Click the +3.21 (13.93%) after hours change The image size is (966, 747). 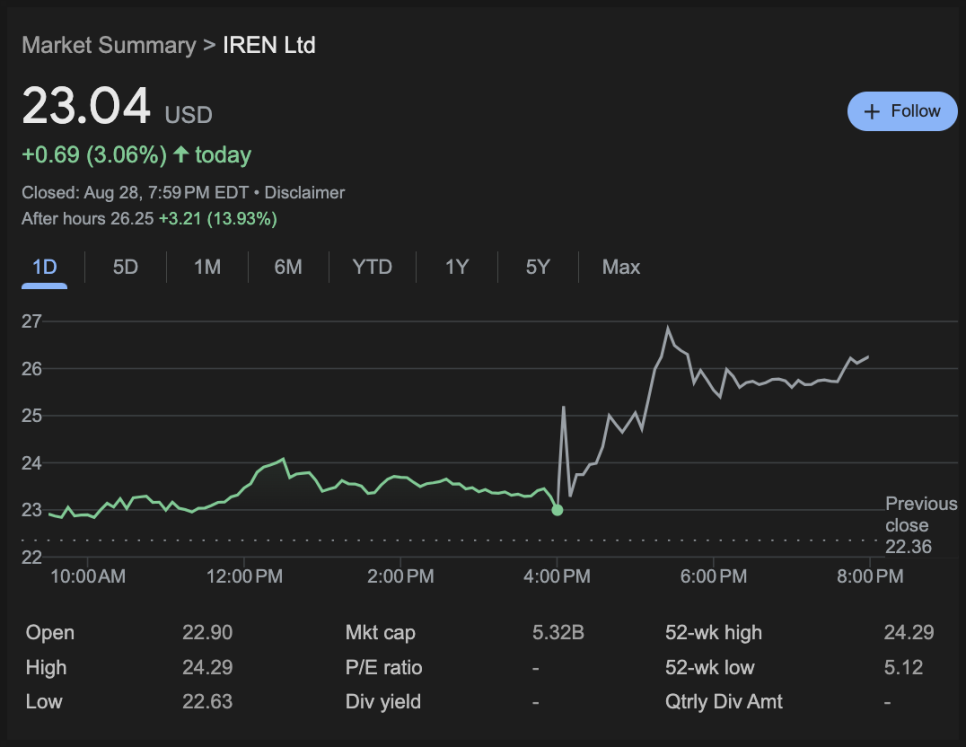point(218,219)
